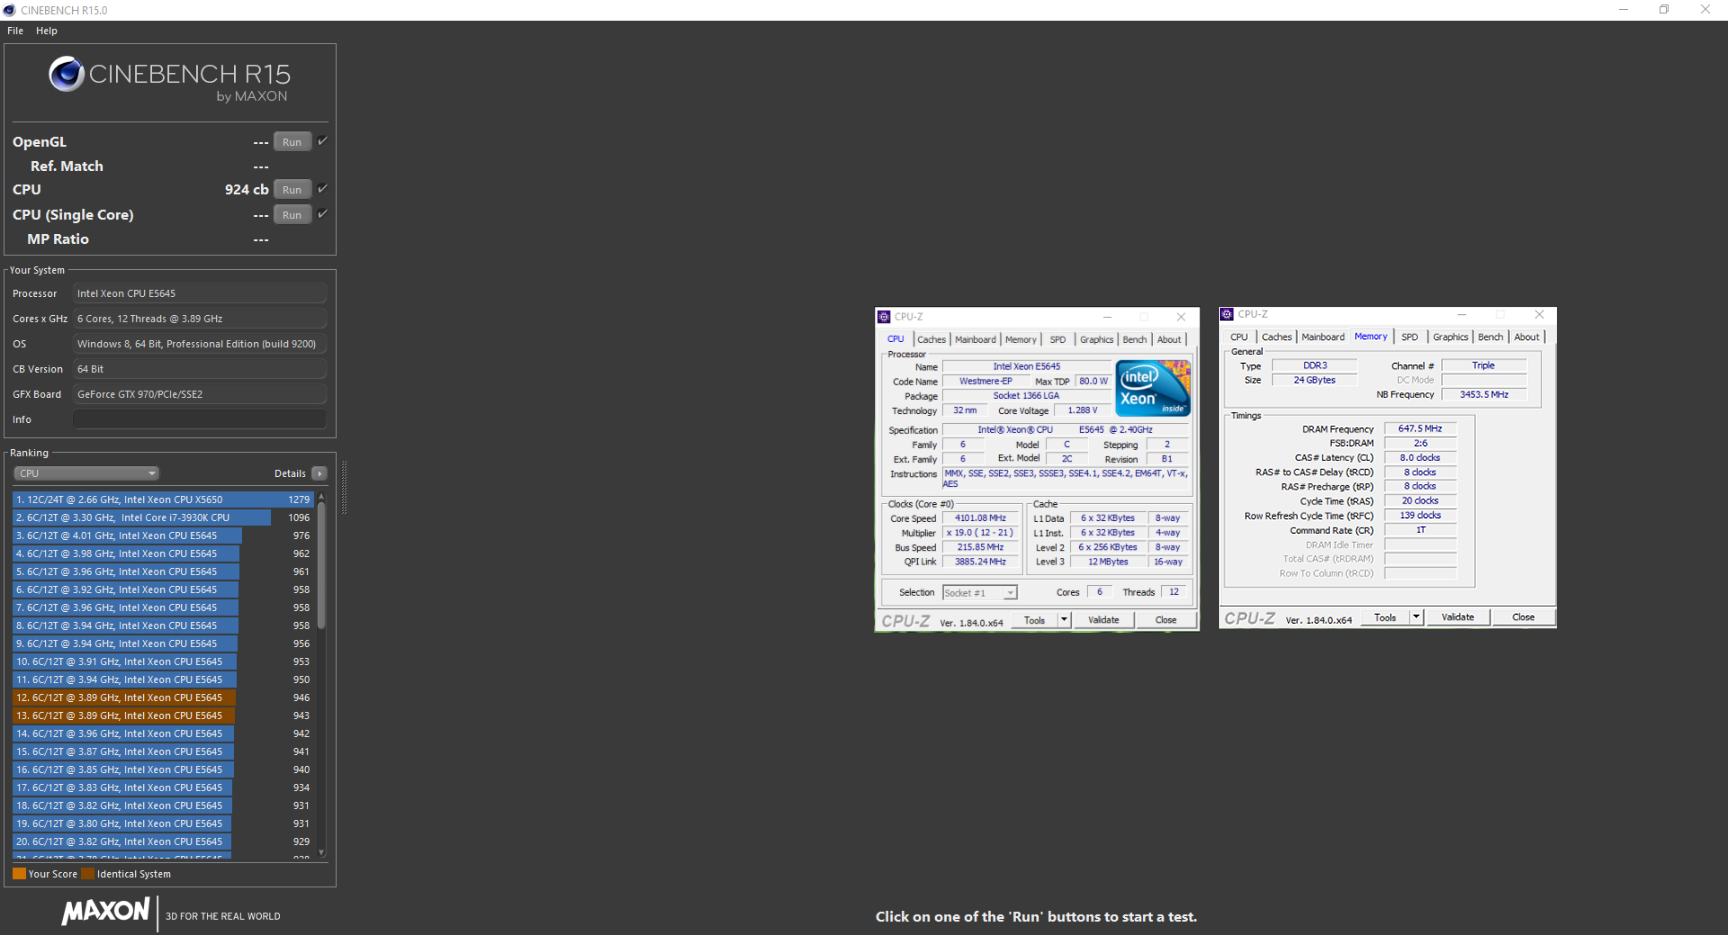Screen dimensions: 1728x935
Task: Switch to Mainboard tab in left CPU-Z window
Action: coord(975,340)
